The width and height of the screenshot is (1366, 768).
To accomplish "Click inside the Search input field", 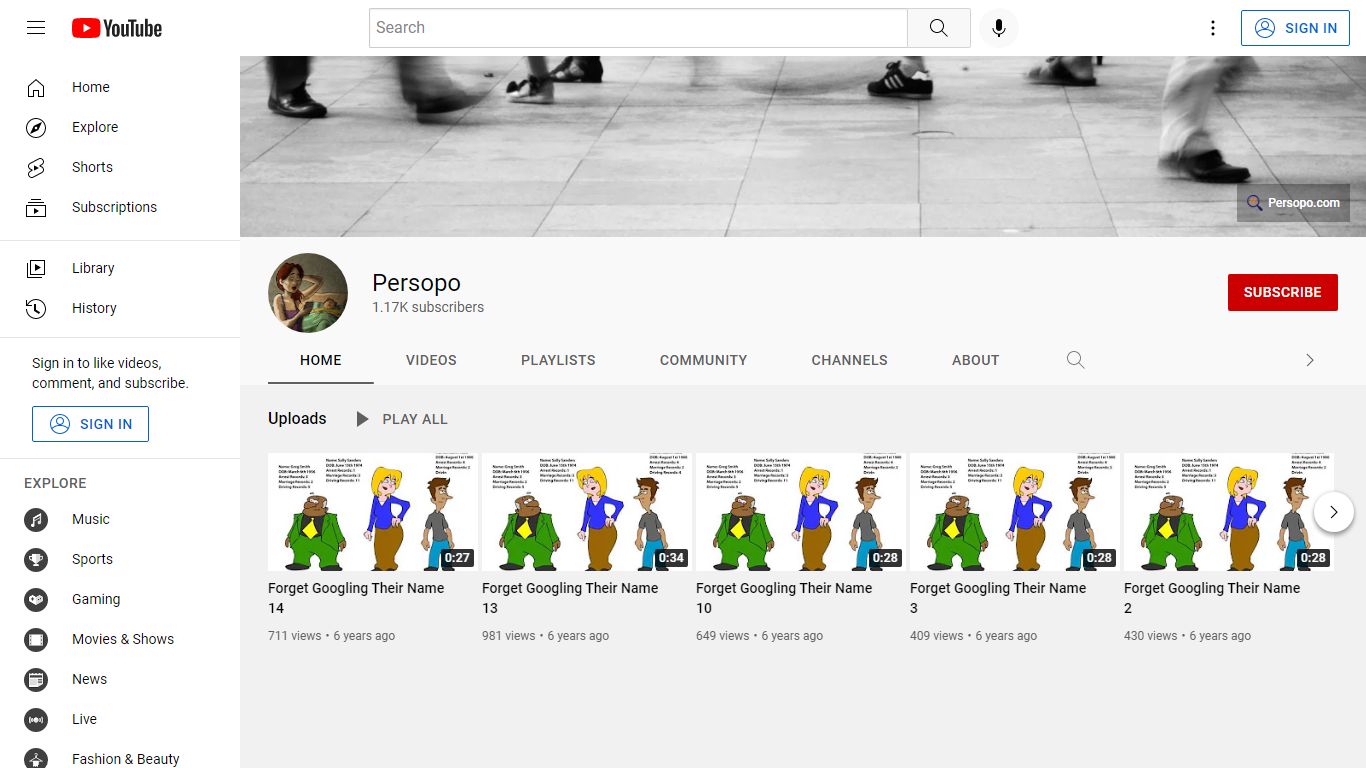I will coord(638,28).
